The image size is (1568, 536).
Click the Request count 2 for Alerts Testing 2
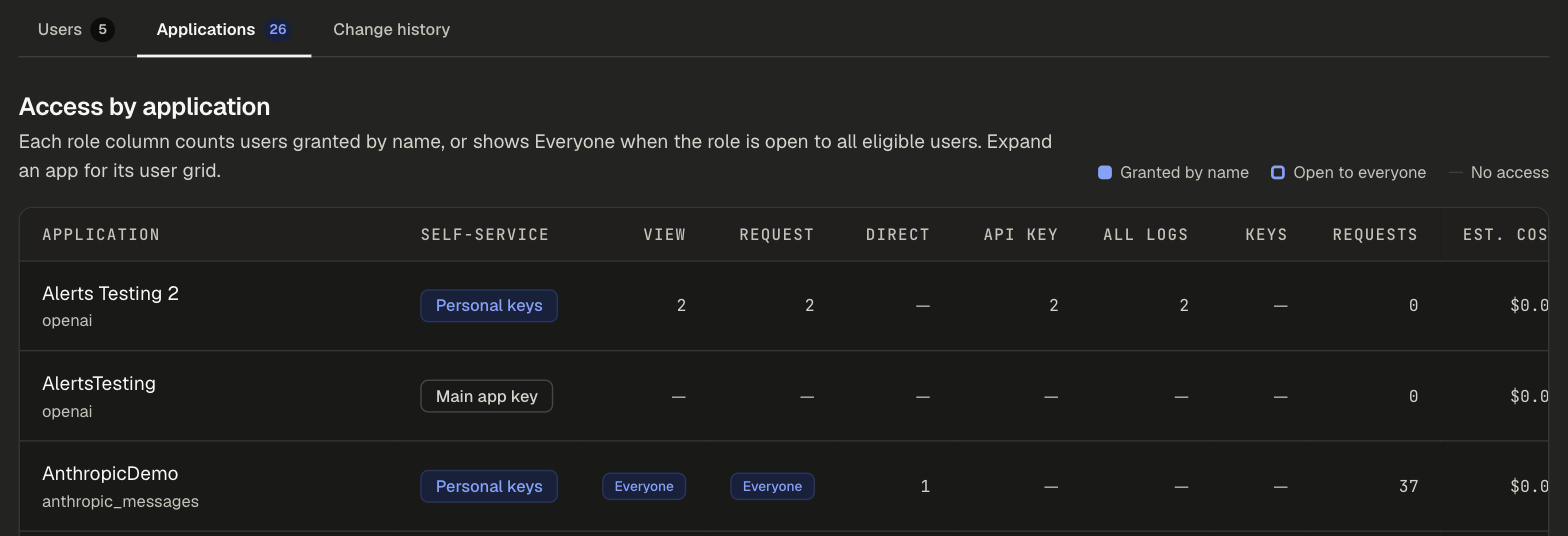pos(809,306)
